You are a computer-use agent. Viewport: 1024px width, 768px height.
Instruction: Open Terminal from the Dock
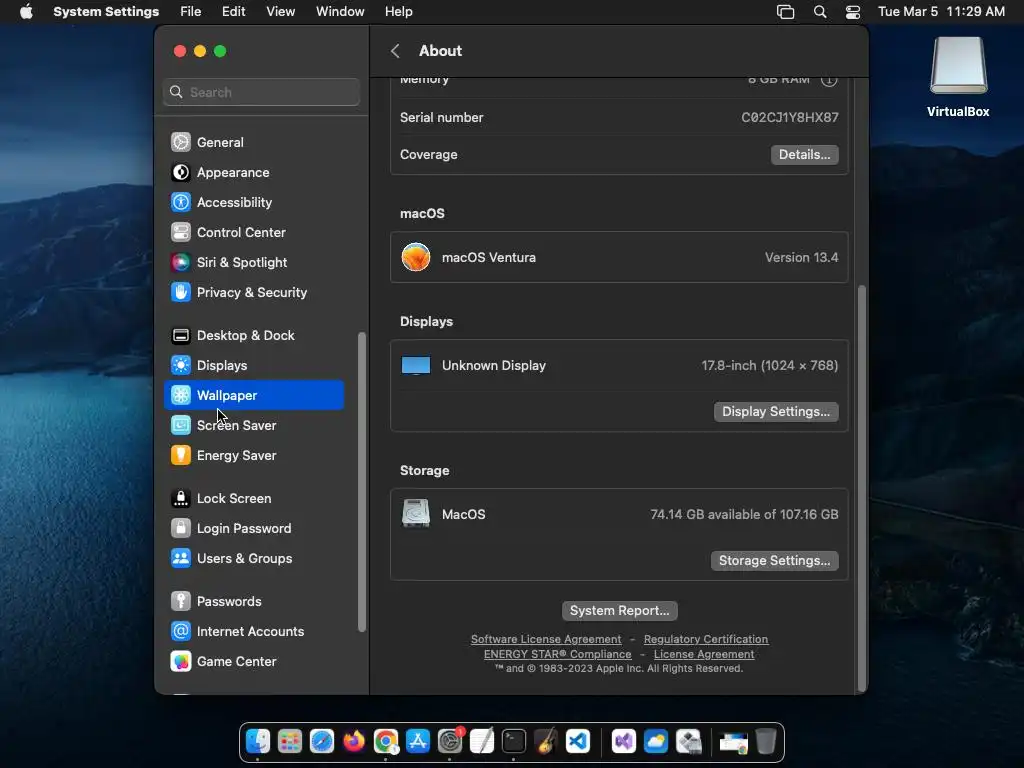tap(514, 741)
